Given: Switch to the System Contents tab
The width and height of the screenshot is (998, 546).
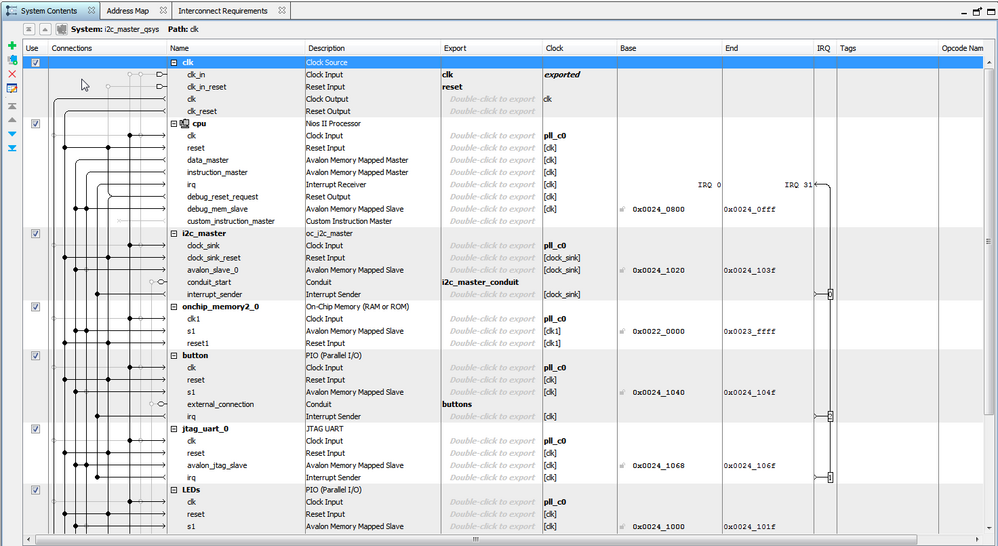Looking at the screenshot, I should (49, 11).
